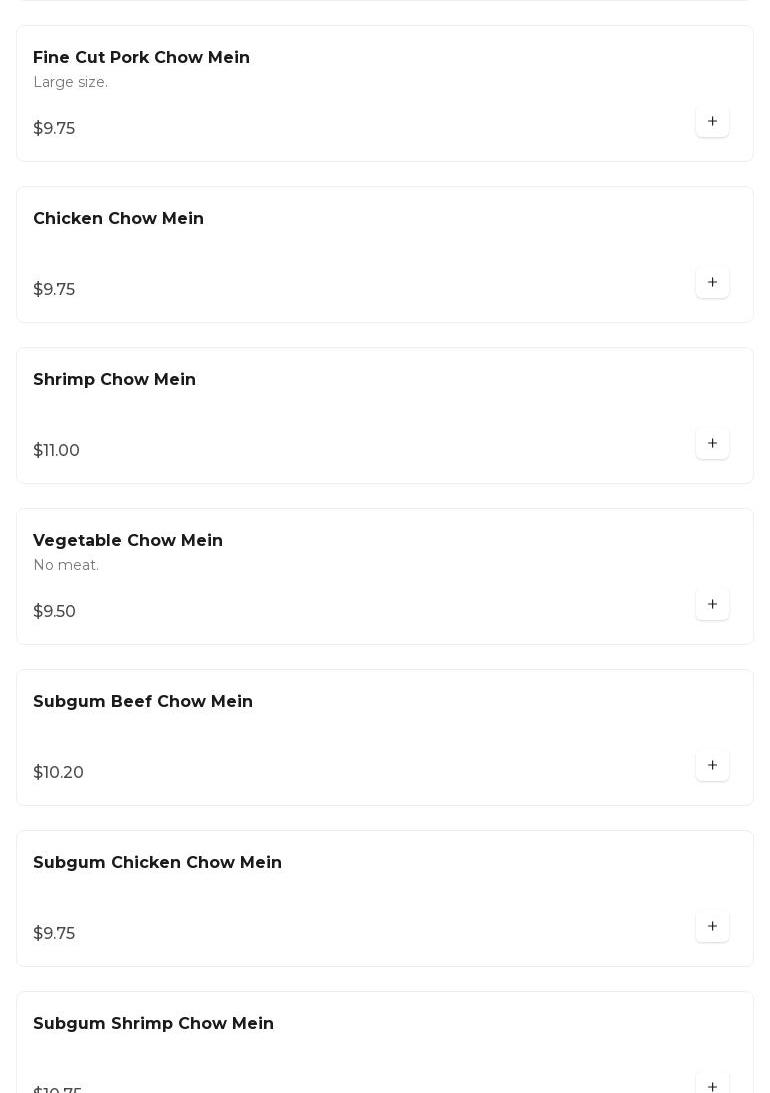
Task: Select Subgum Shrimp Chow Mein title
Action: 153,1024
